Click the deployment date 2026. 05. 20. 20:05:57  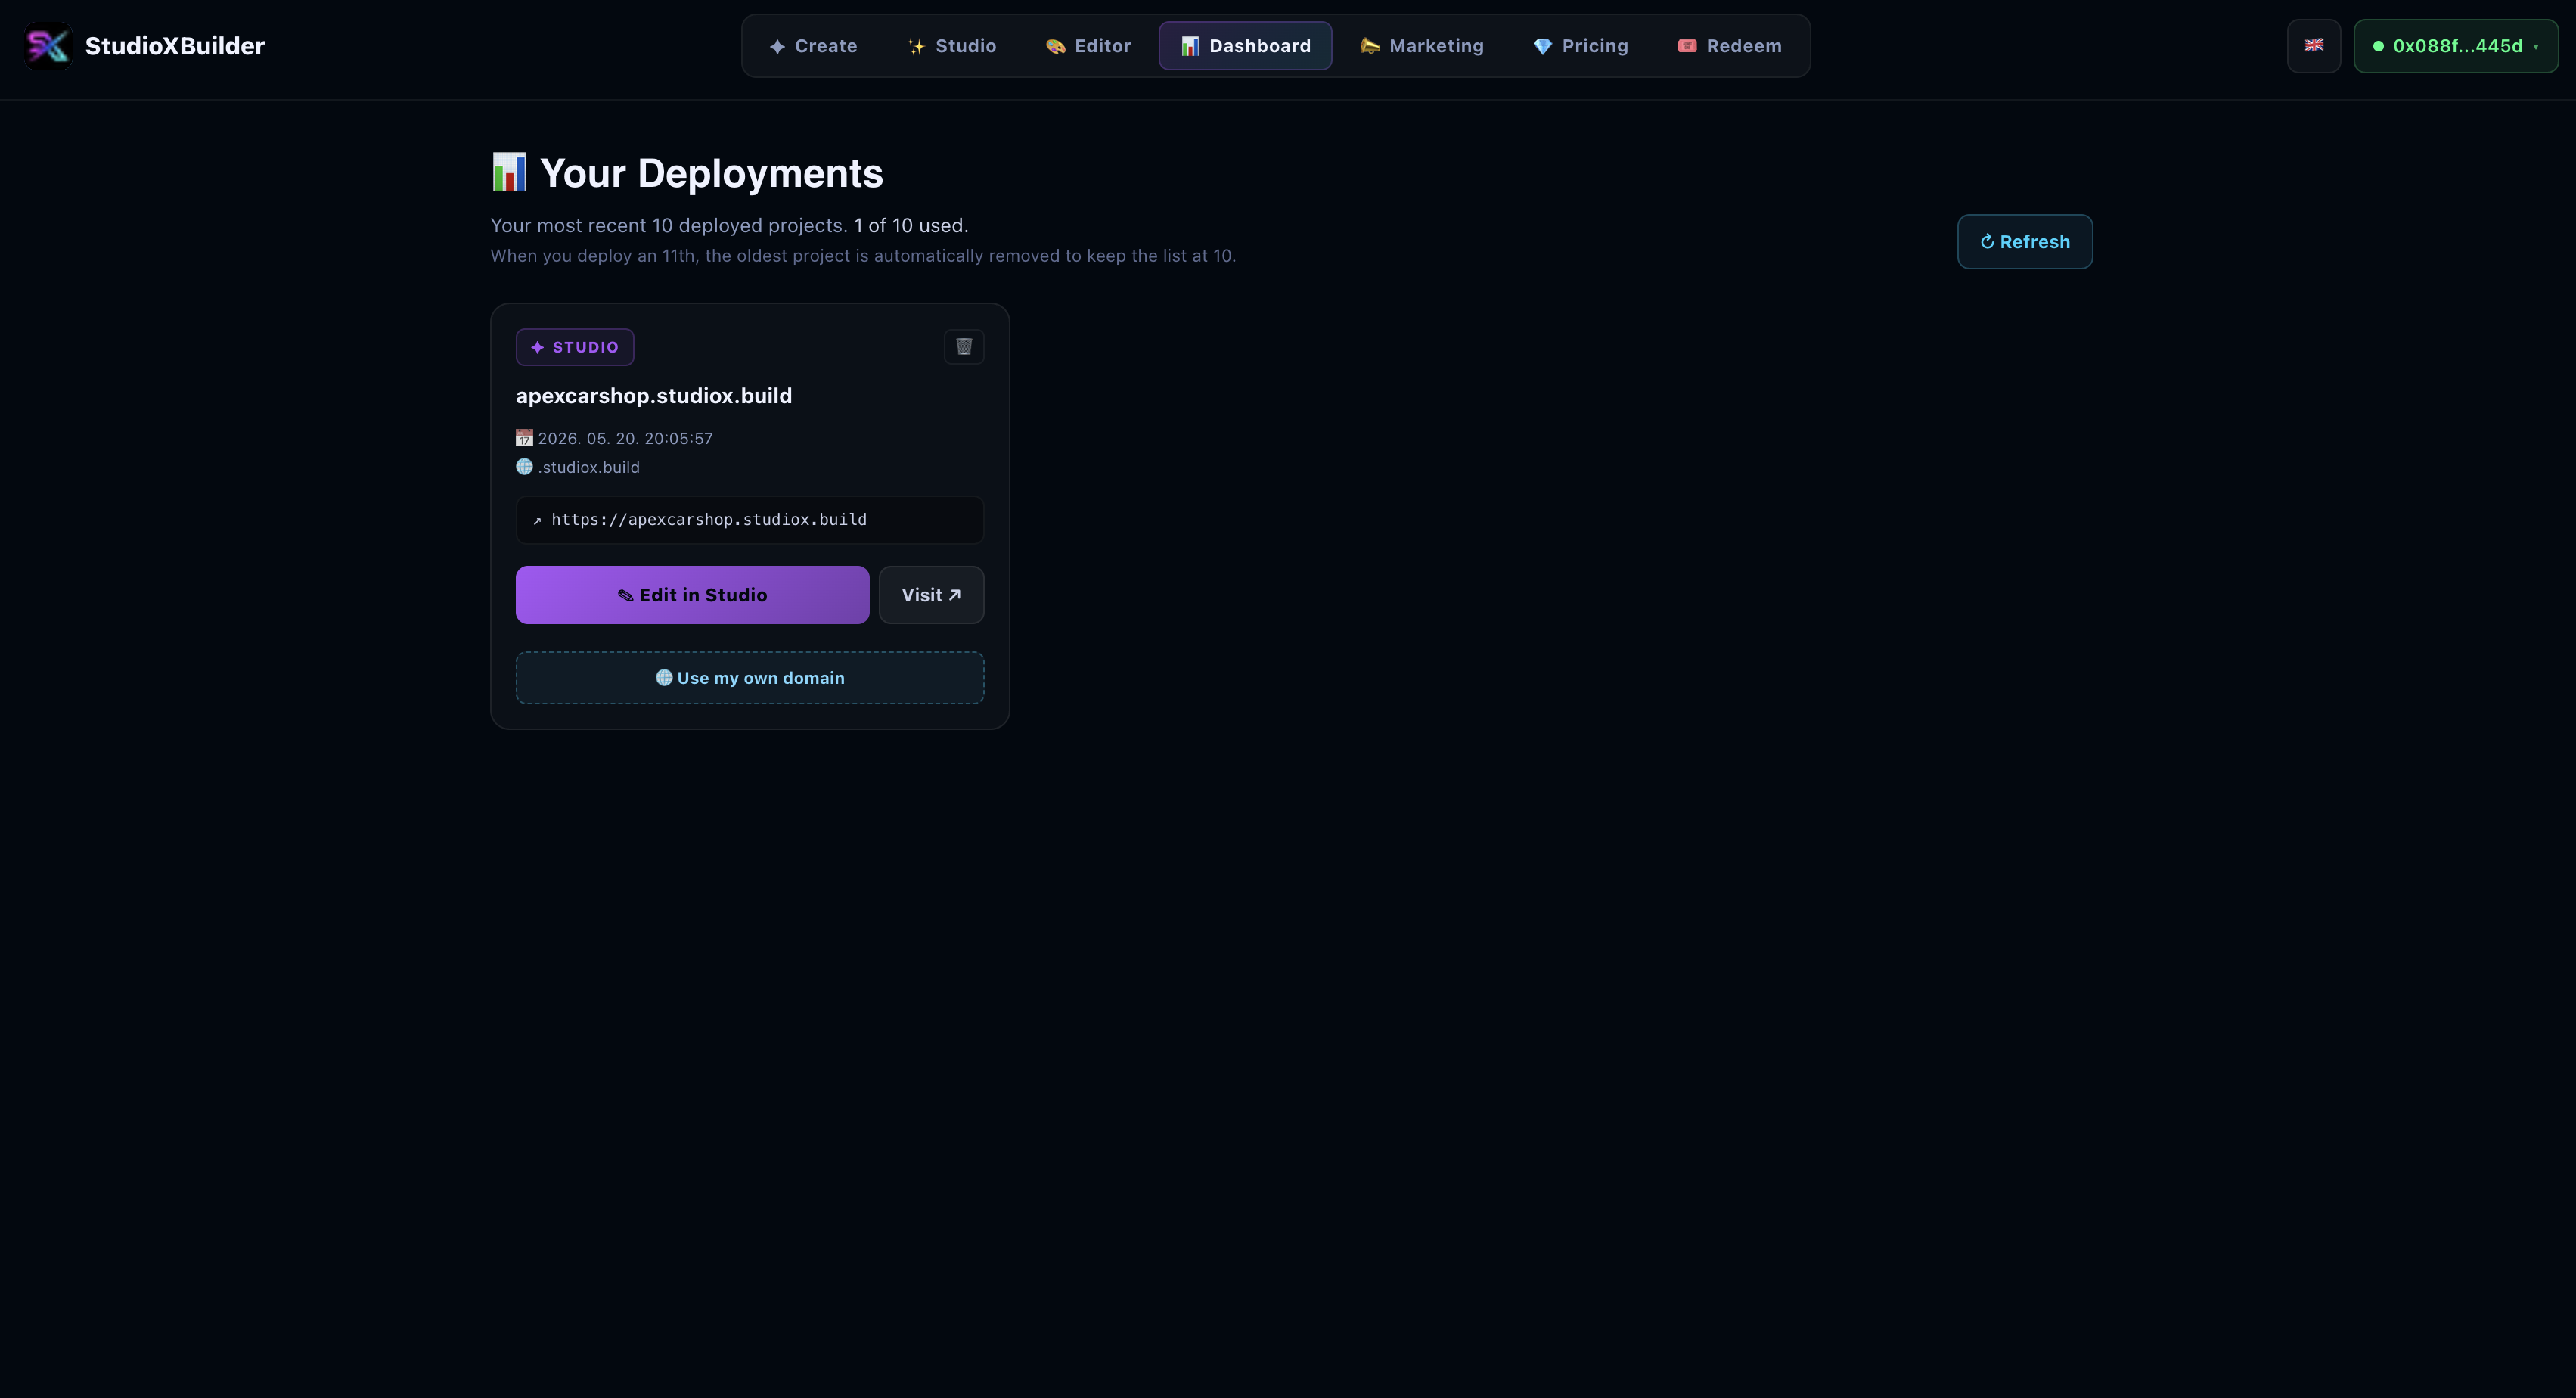point(625,438)
